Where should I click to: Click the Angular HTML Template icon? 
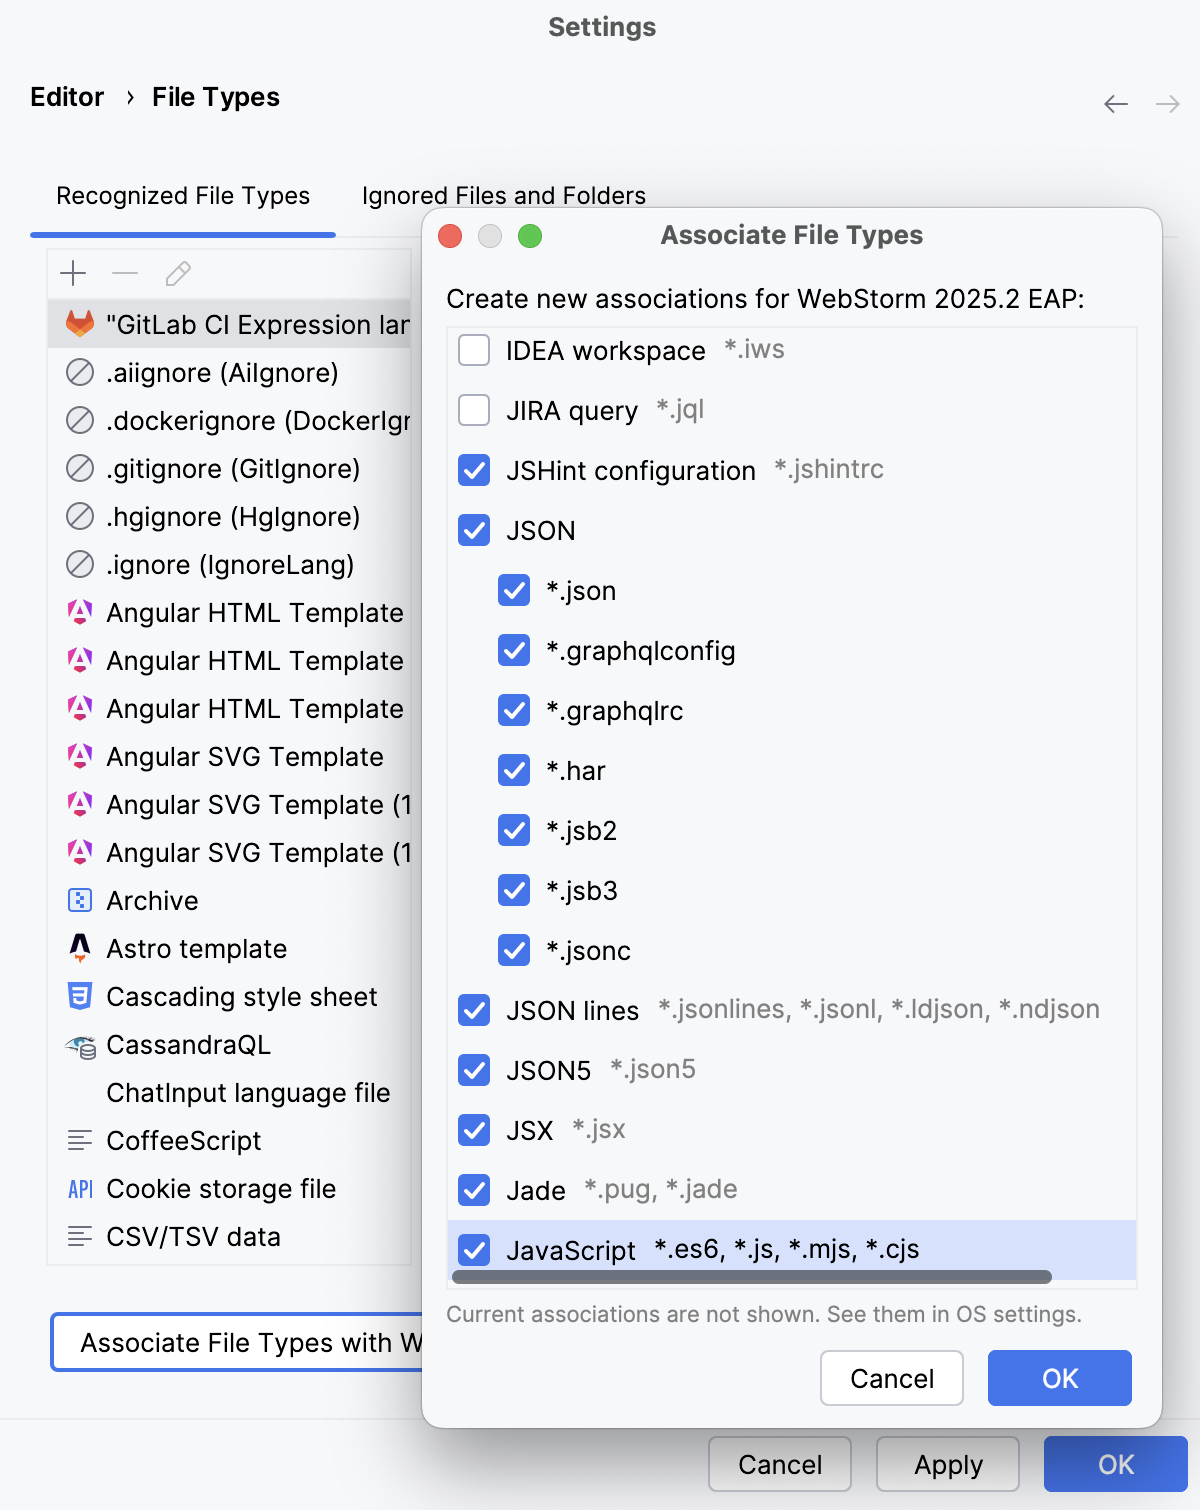pyautogui.click(x=81, y=612)
